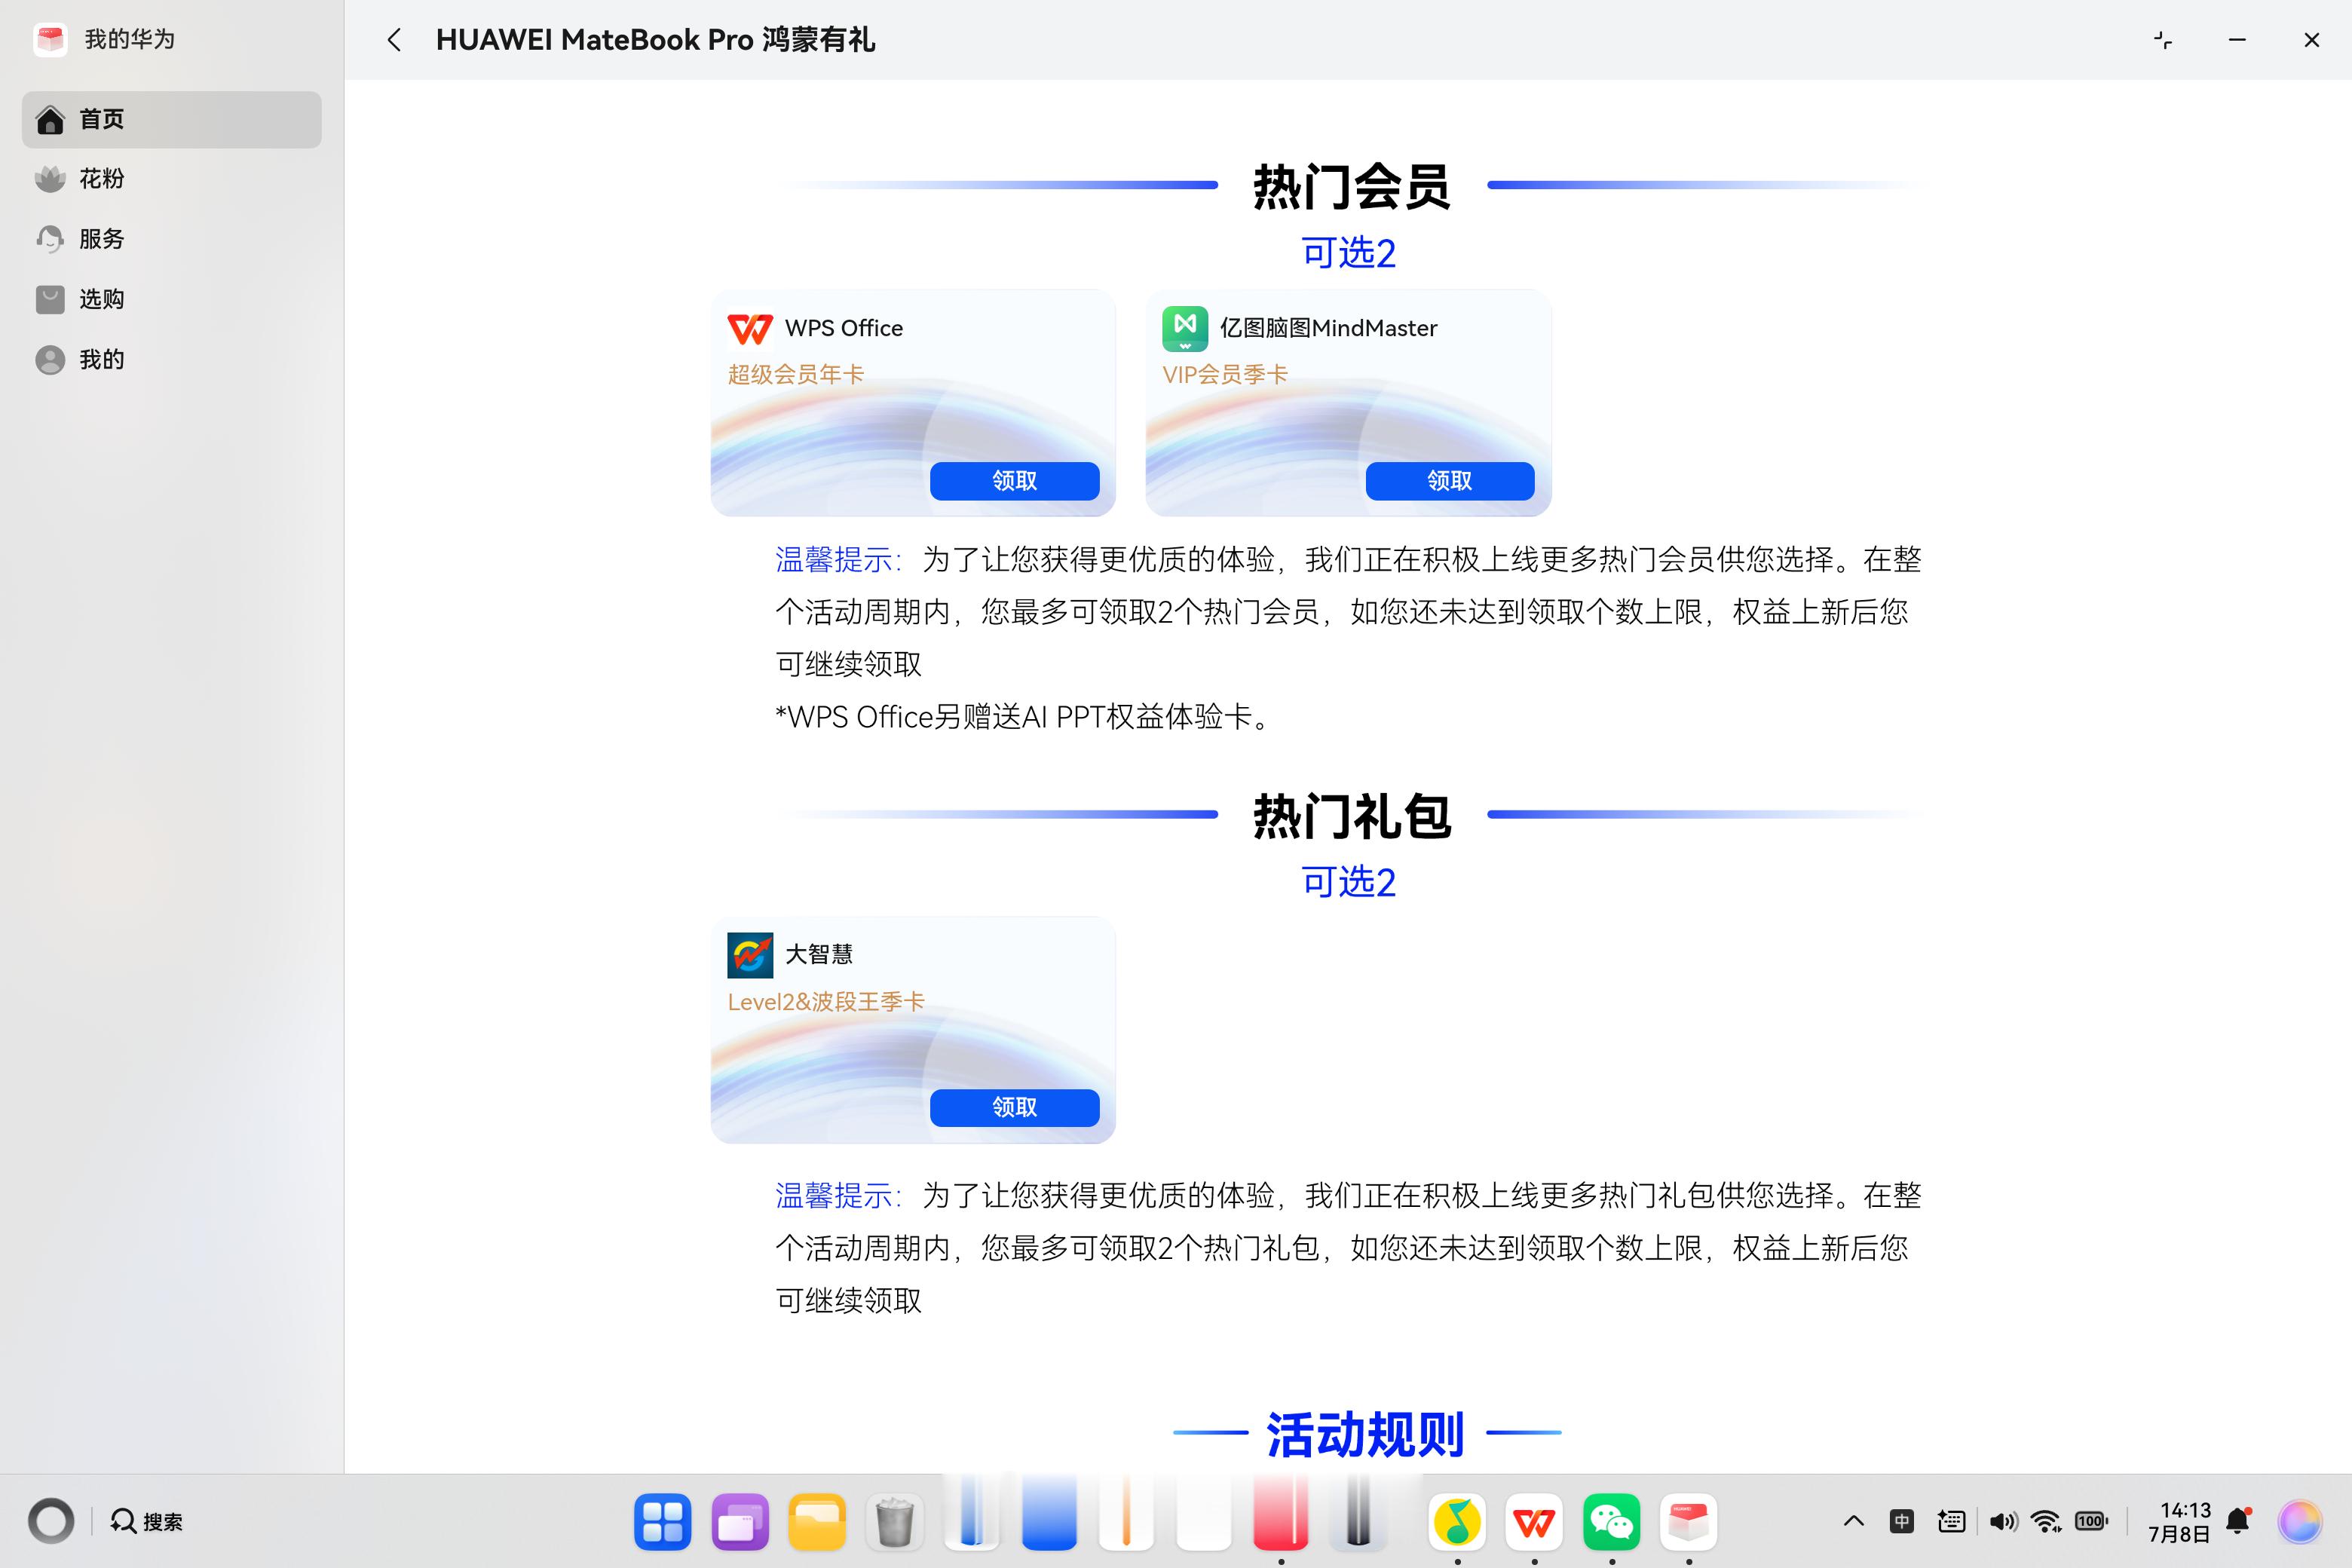The width and height of the screenshot is (2352, 1568).
Task: Go to the 我的 sidebar tab
Action: point(171,359)
